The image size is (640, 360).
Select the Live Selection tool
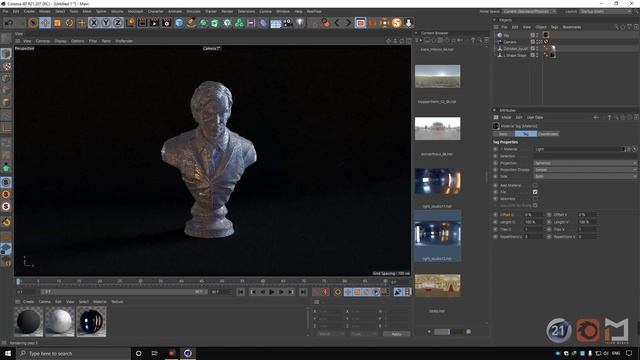33,23
